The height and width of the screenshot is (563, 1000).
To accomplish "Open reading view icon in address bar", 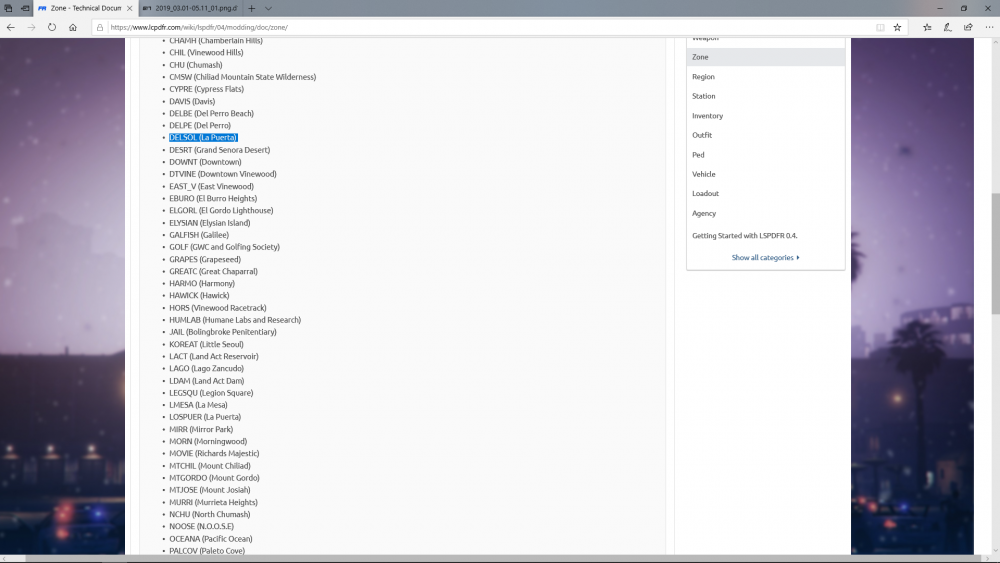I will tap(880, 27).
